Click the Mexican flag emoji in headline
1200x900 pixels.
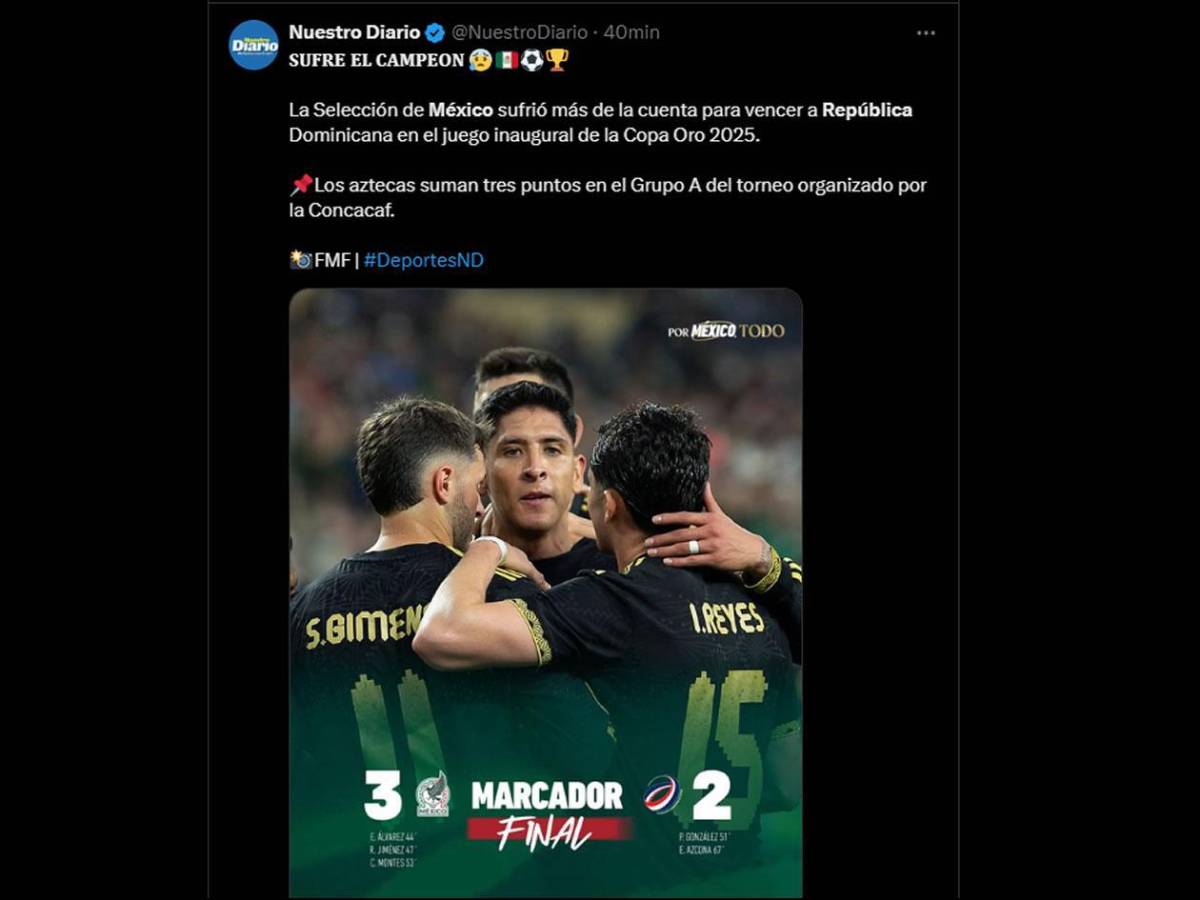point(507,60)
